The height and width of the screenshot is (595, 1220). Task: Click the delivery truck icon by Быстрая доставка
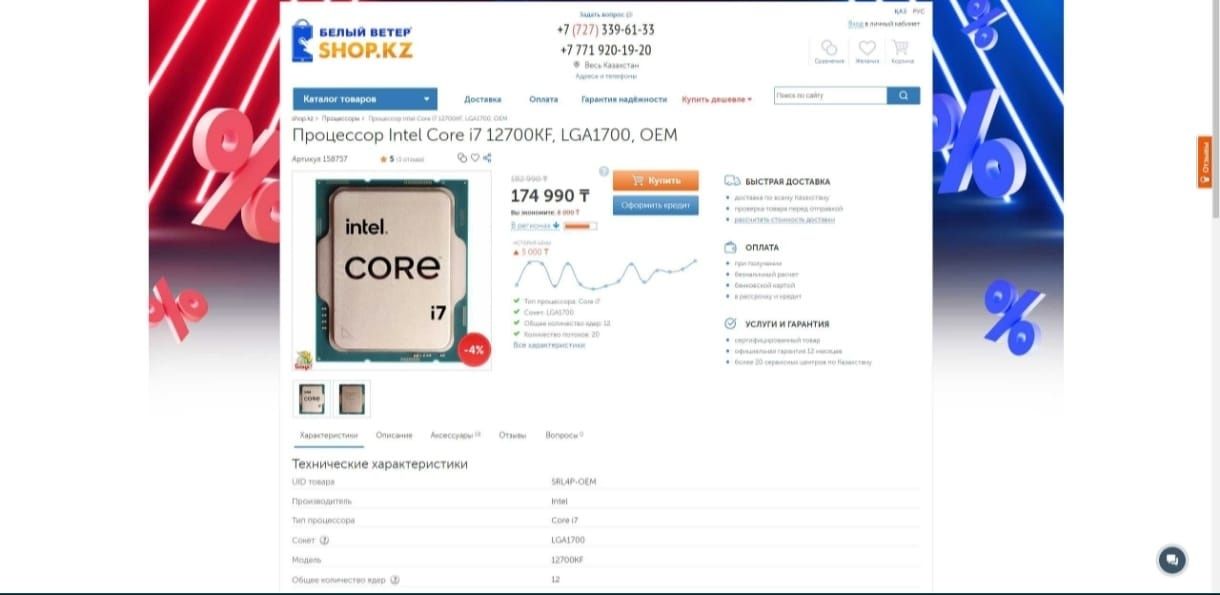[733, 182]
